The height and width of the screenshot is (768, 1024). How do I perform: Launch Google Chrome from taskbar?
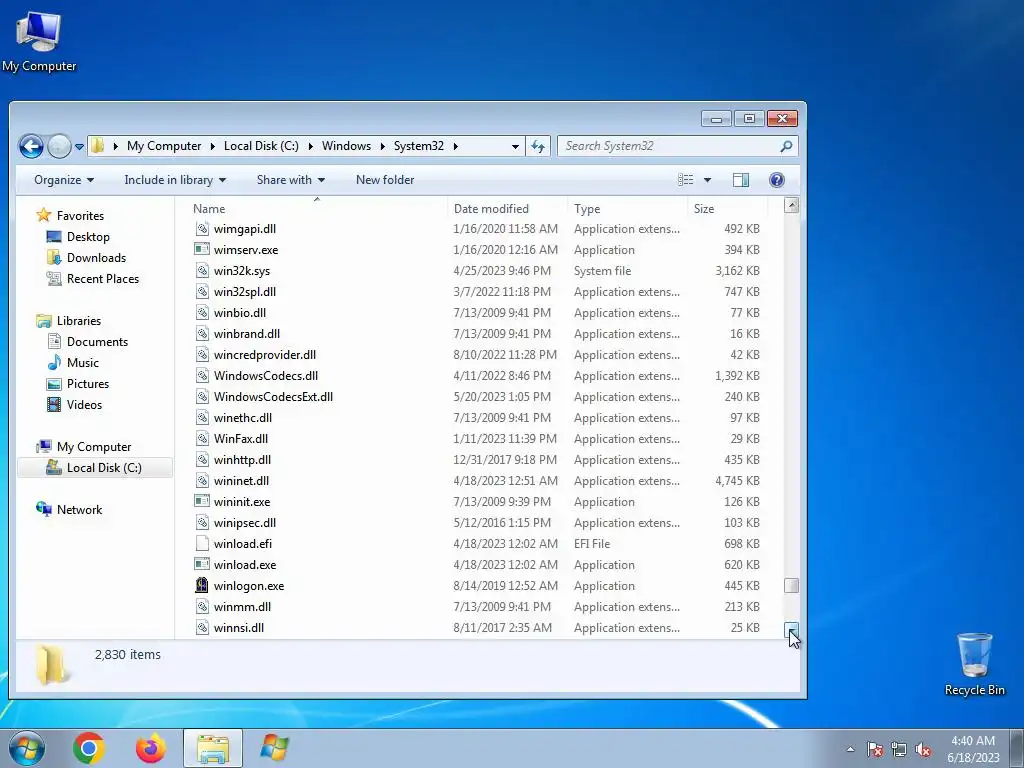click(89, 748)
